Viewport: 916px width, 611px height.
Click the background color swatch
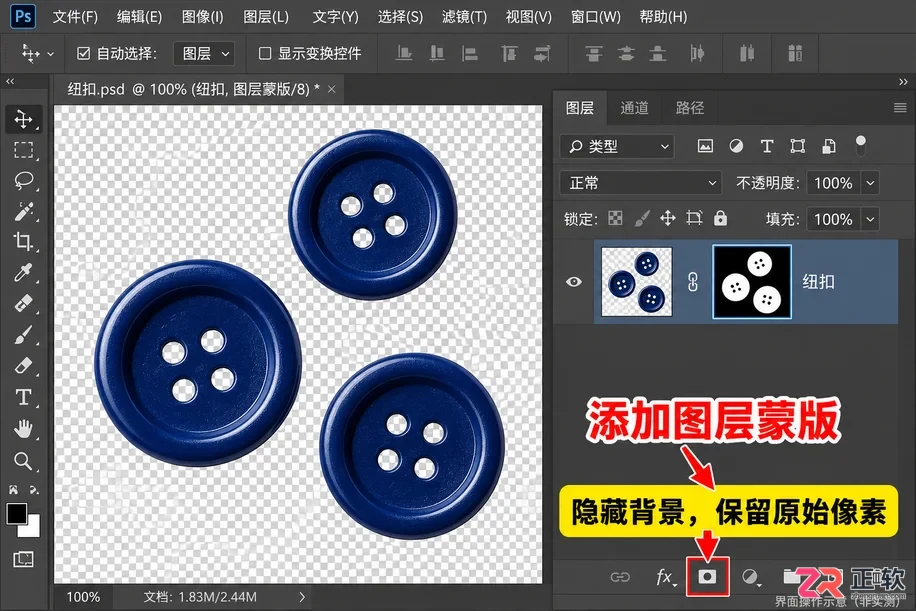(x=32, y=530)
